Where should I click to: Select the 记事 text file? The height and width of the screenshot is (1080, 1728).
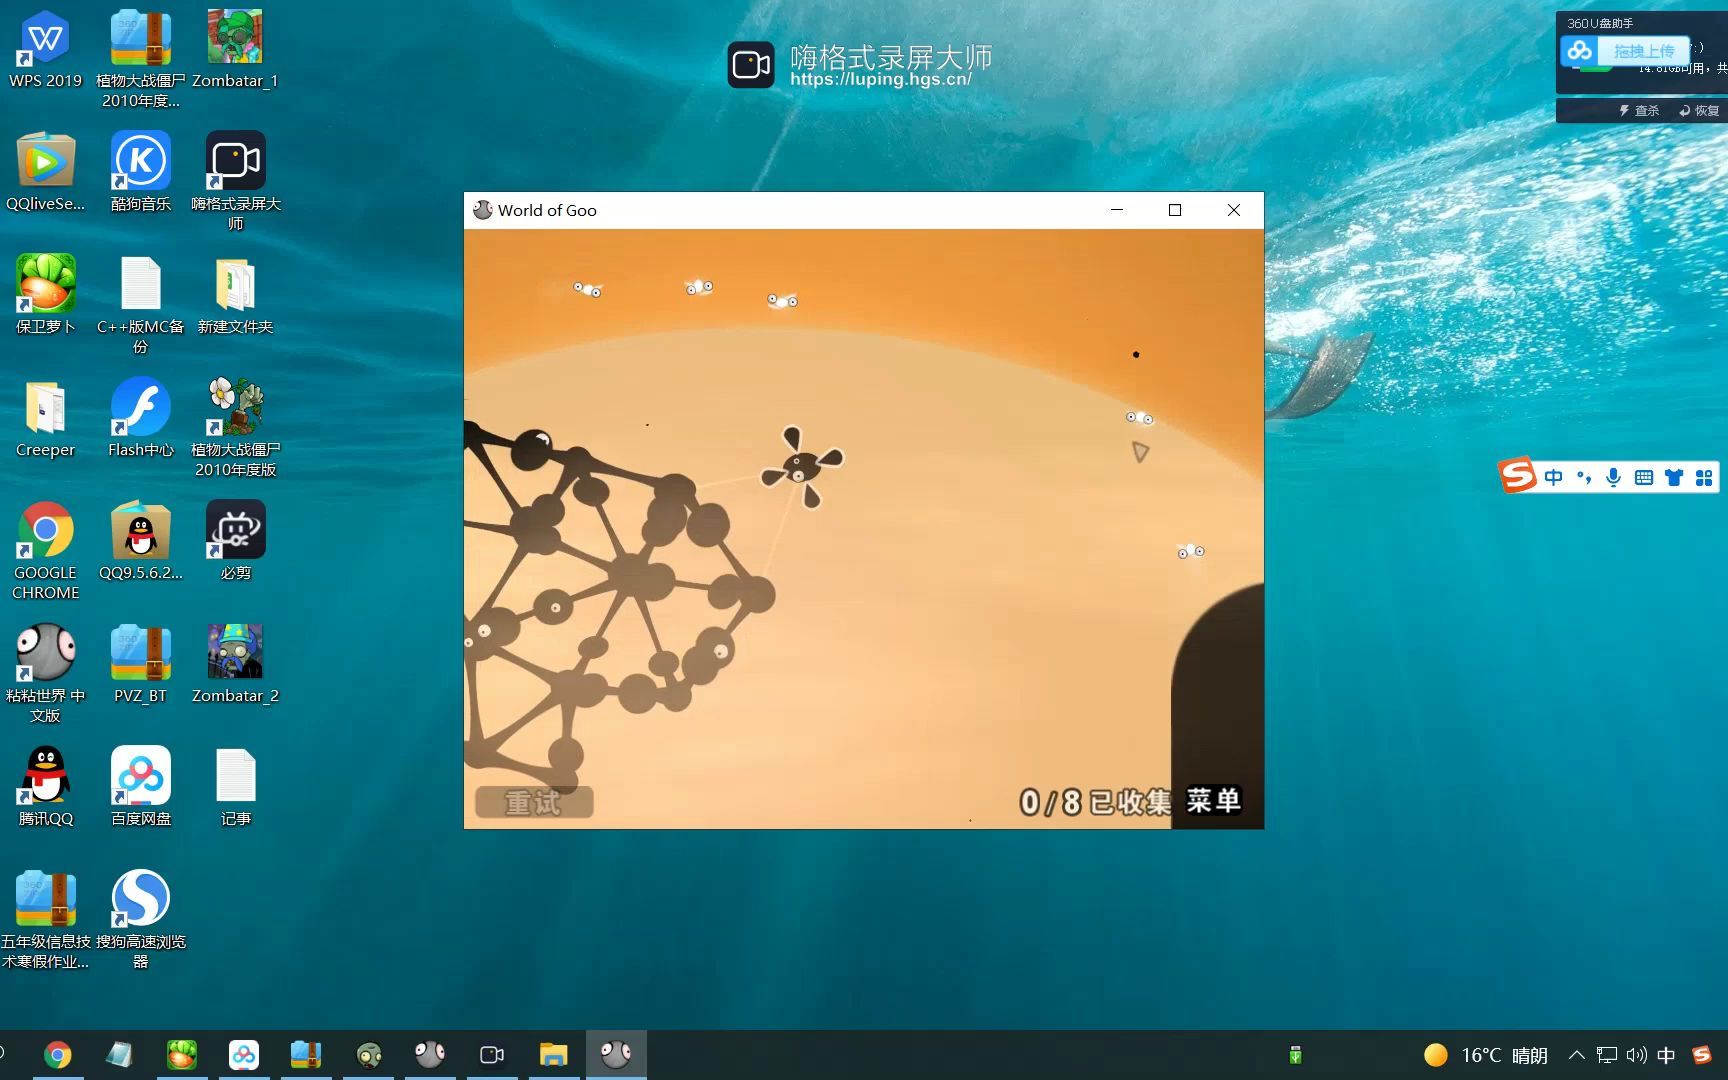(235, 787)
